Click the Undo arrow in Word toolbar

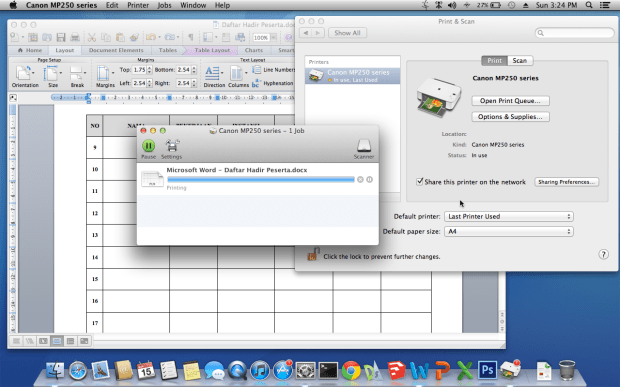click(151, 37)
